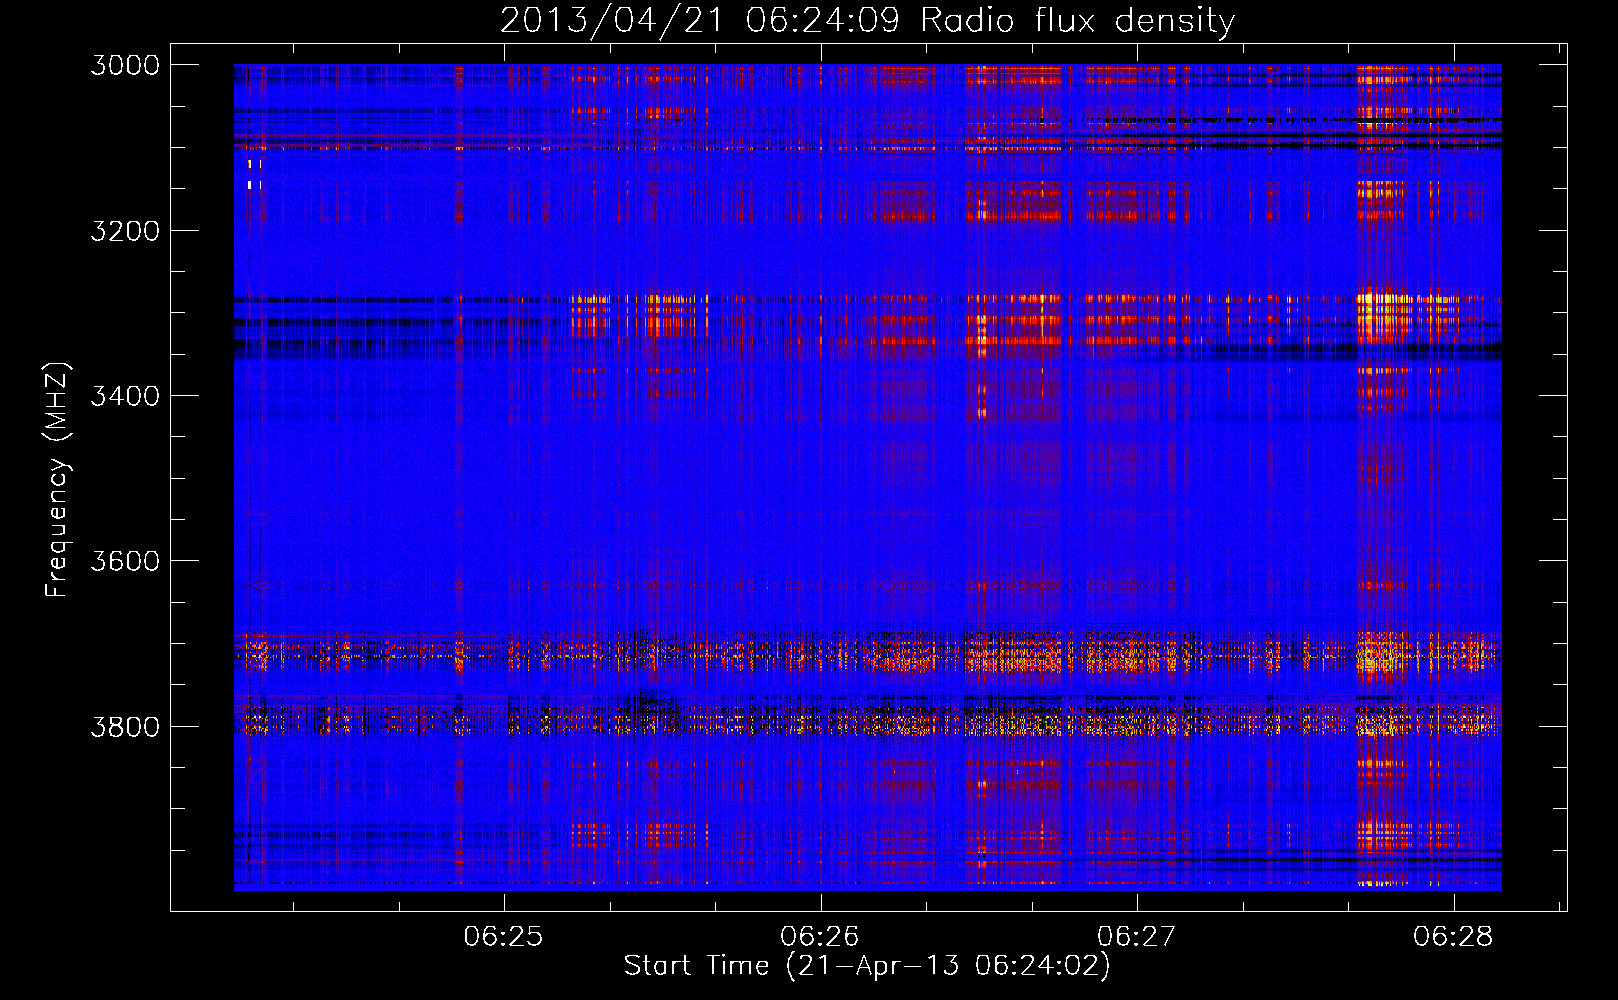Click the plot title "2013/04/21 06:24:09 Radio flux density"
The width and height of the screenshot is (1618, 1000).
point(867,20)
